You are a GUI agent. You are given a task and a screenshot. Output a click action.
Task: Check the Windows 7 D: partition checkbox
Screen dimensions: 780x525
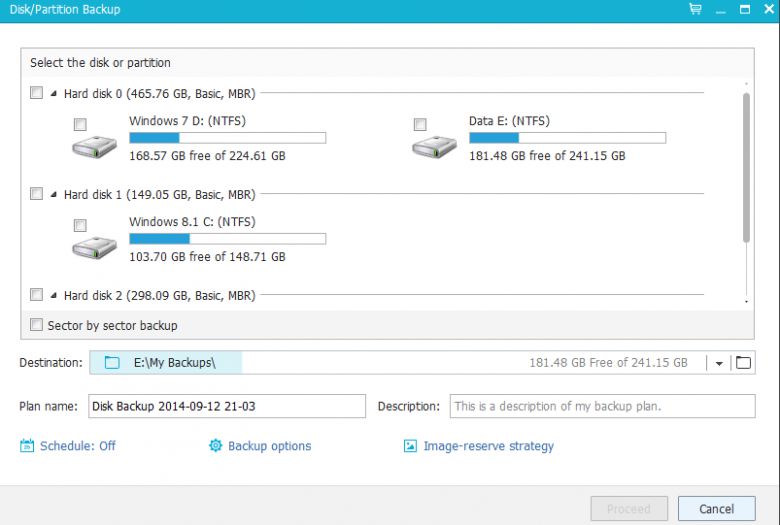(80, 124)
